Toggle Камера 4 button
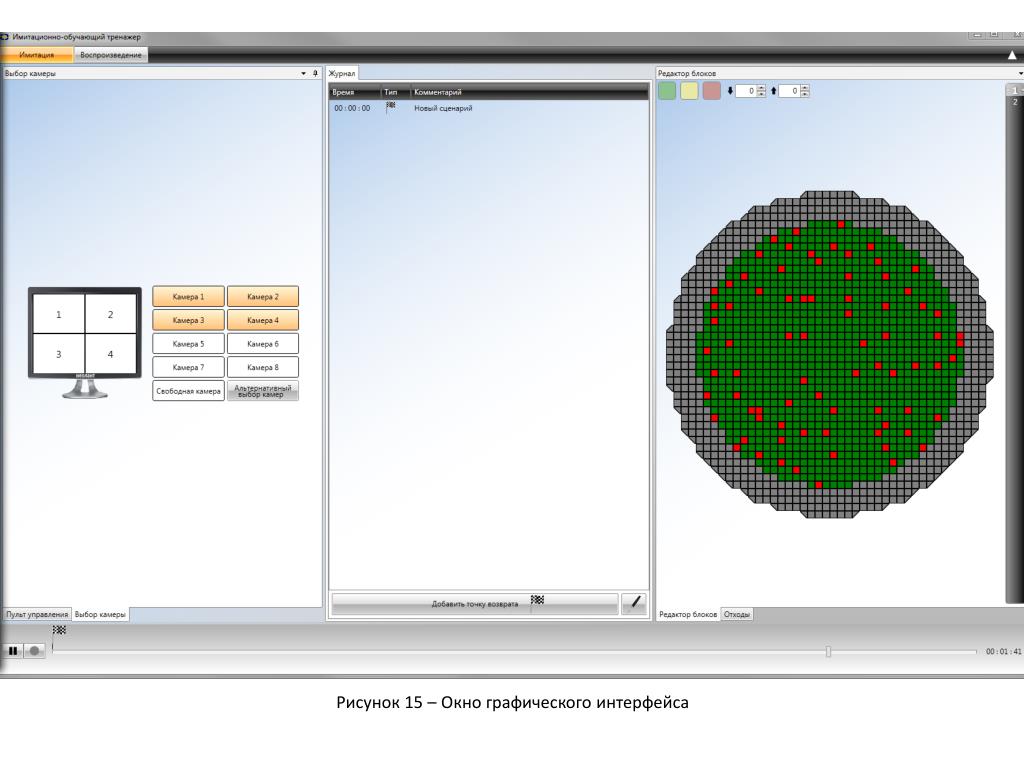Viewport: 1024px width, 768px height. point(263,320)
